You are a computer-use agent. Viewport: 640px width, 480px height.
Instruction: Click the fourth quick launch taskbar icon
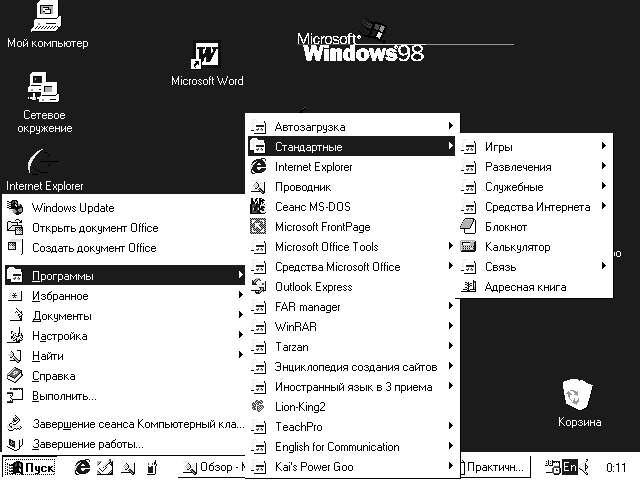(x=152, y=467)
